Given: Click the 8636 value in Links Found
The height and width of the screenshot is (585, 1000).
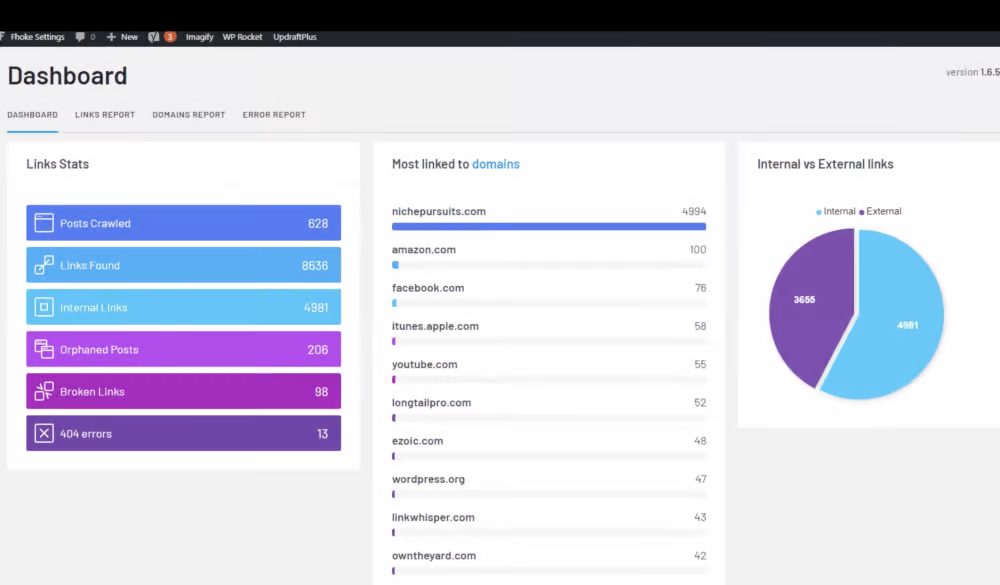Looking at the screenshot, I should click(x=315, y=265).
